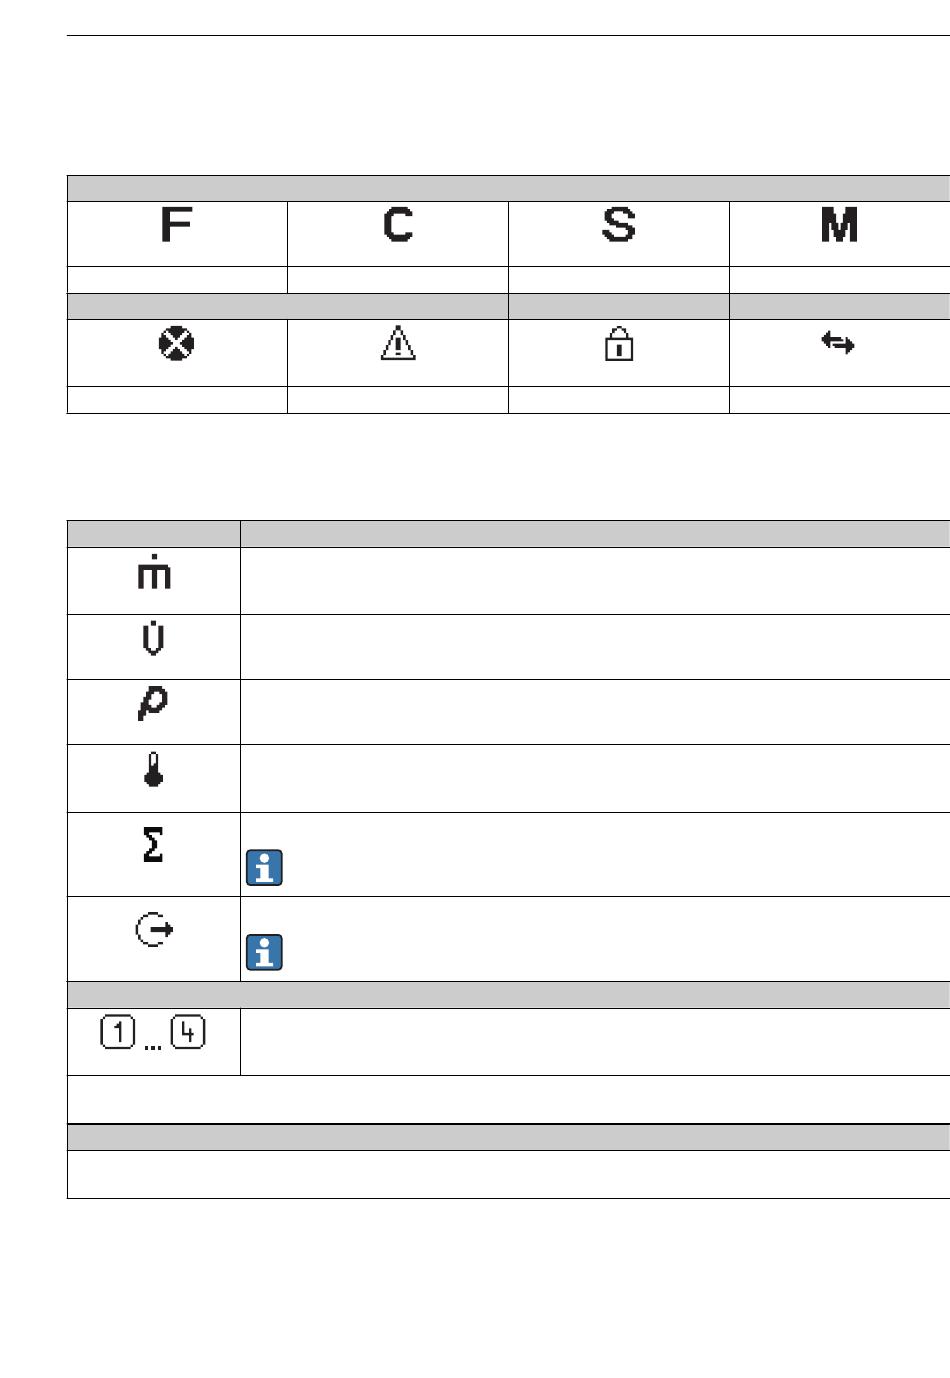Image resolution: width=950 pixels, height=1378 pixels.
Task: Click the F failure status letter symbol
Action: pos(176,225)
